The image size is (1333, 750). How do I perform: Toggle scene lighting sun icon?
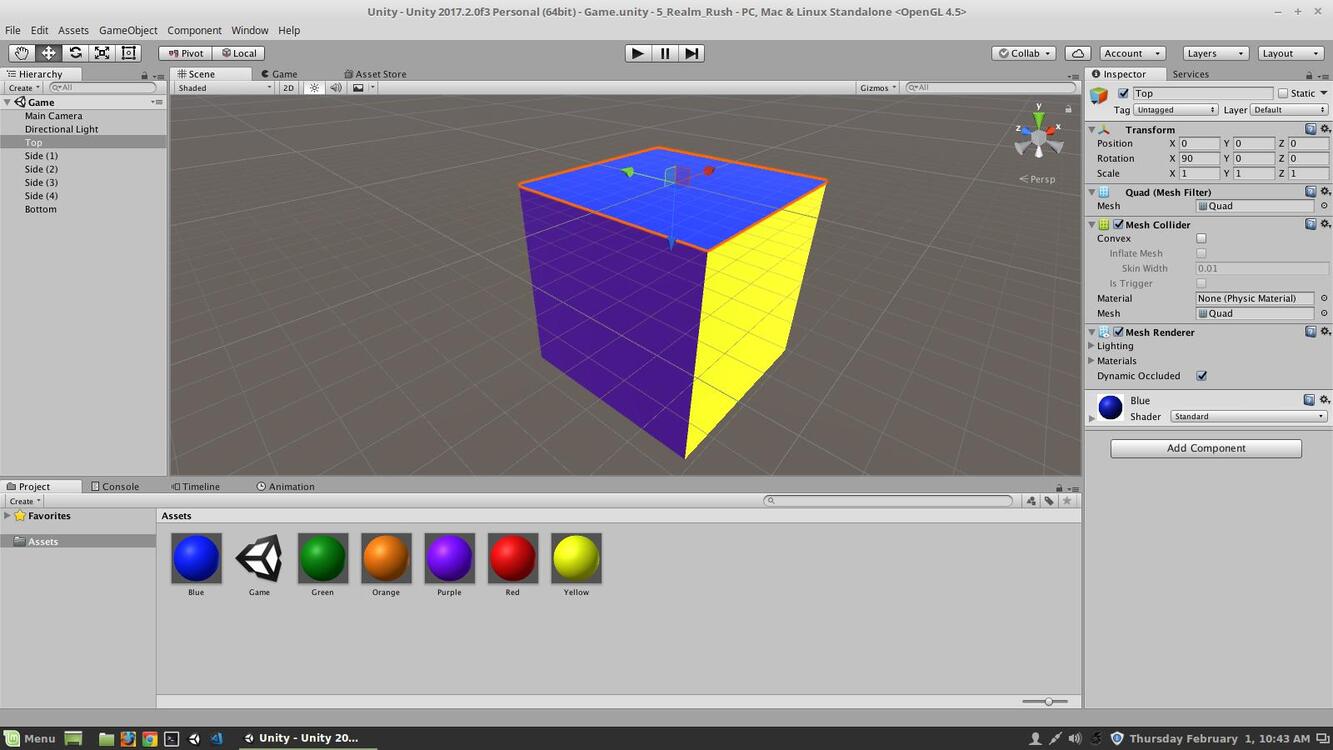[314, 88]
